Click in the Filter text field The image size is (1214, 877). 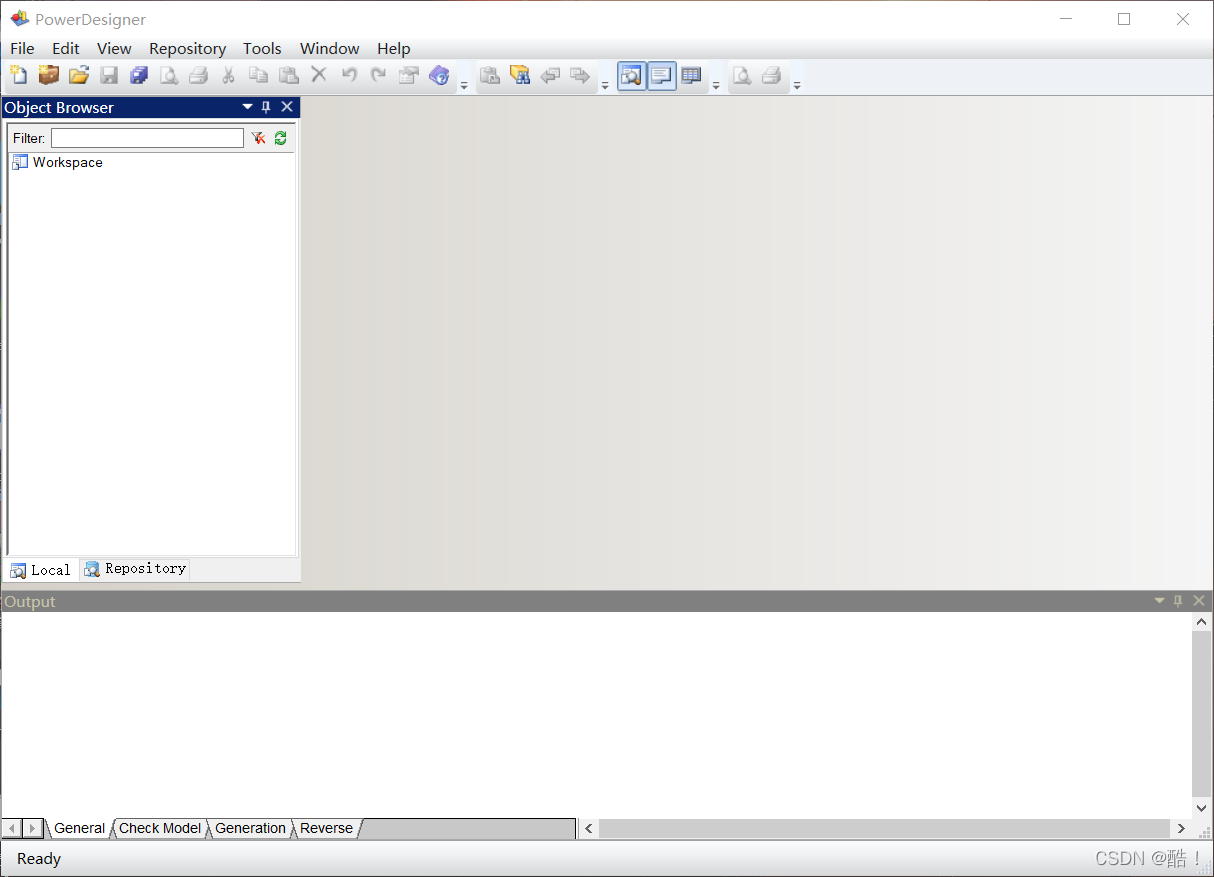[147, 138]
